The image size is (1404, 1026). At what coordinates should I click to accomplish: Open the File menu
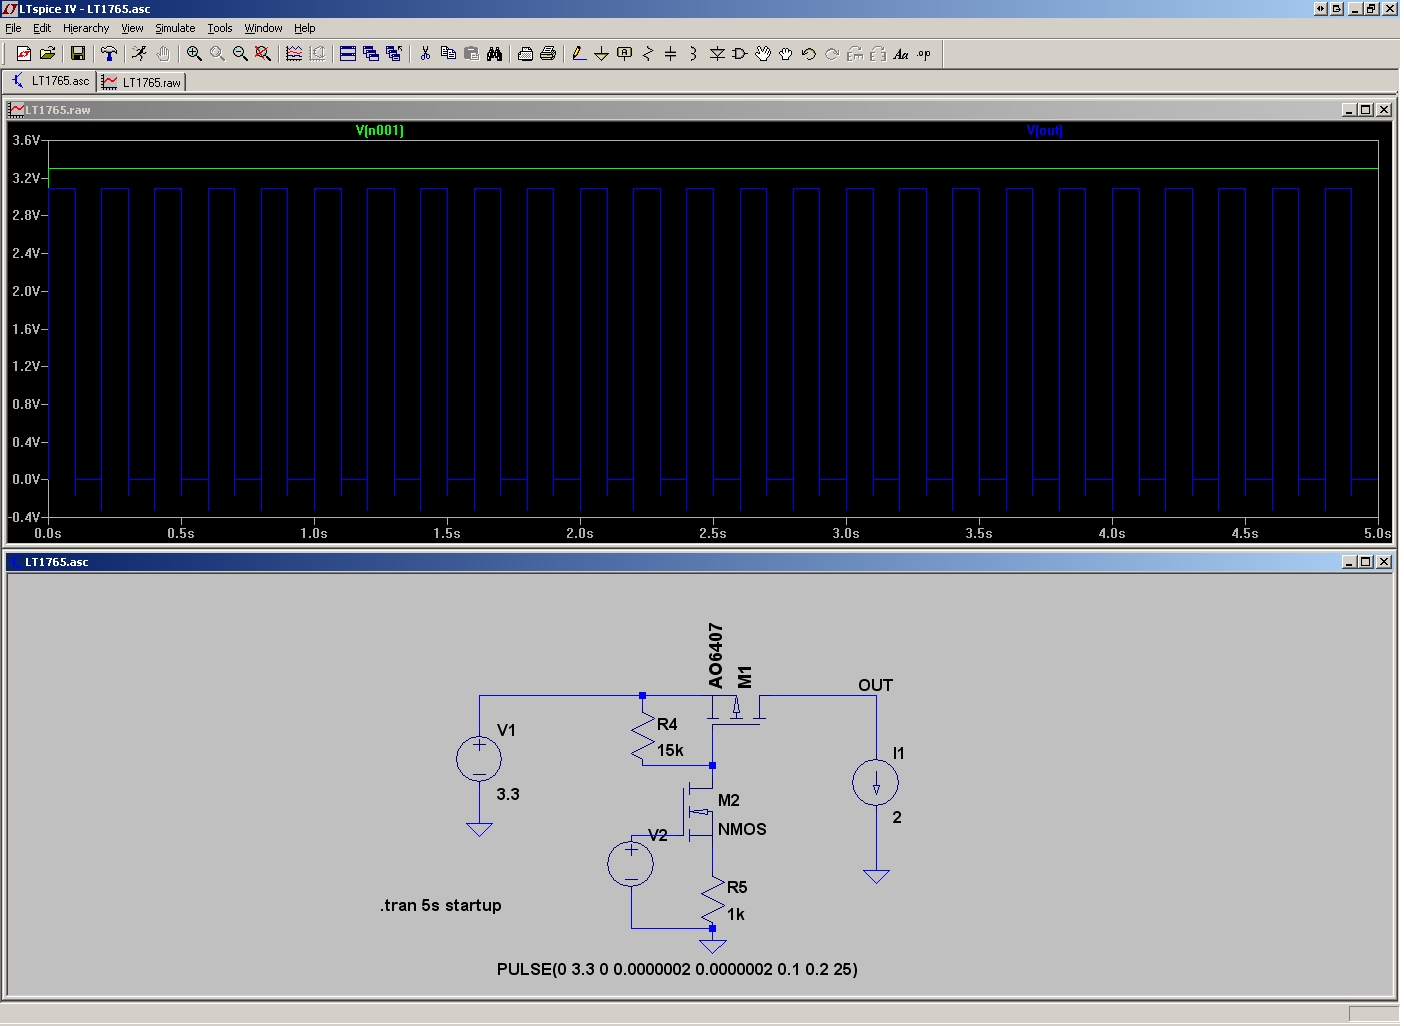coord(14,28)
